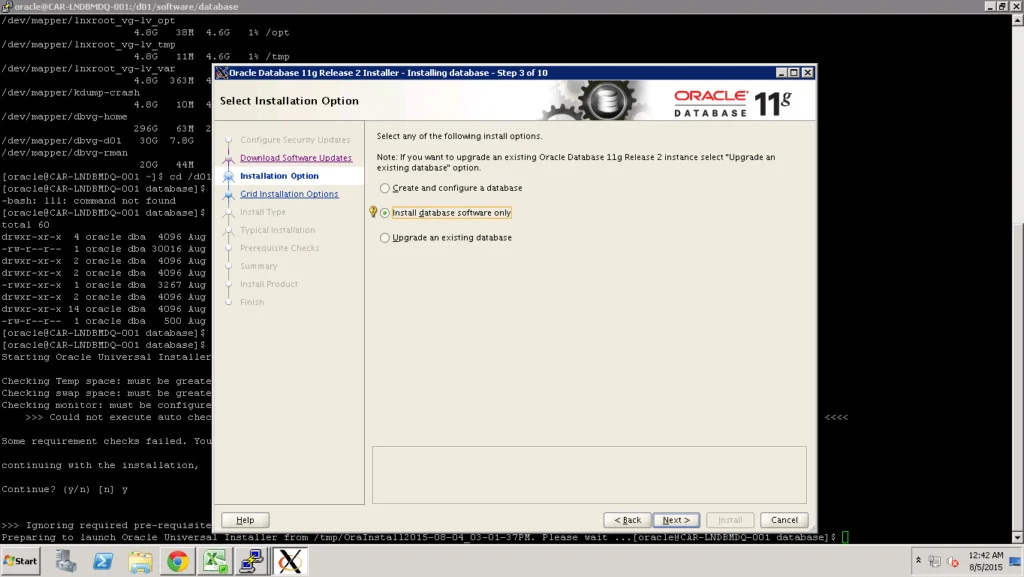This screenshot has height=577, width=1024.
Task: Click the network status tray icon
Action: [x=935, y=561]
